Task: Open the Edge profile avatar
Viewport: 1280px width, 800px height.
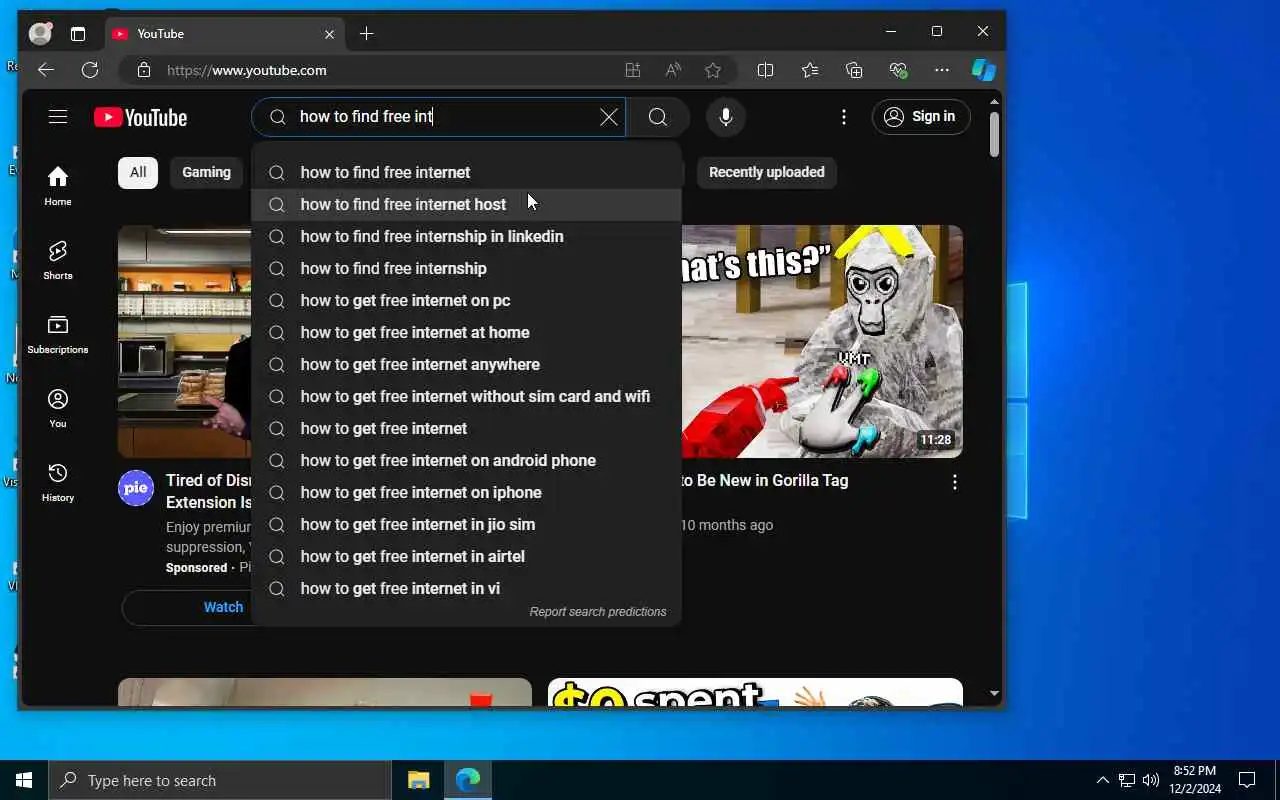Action: [x=40, y=33]
